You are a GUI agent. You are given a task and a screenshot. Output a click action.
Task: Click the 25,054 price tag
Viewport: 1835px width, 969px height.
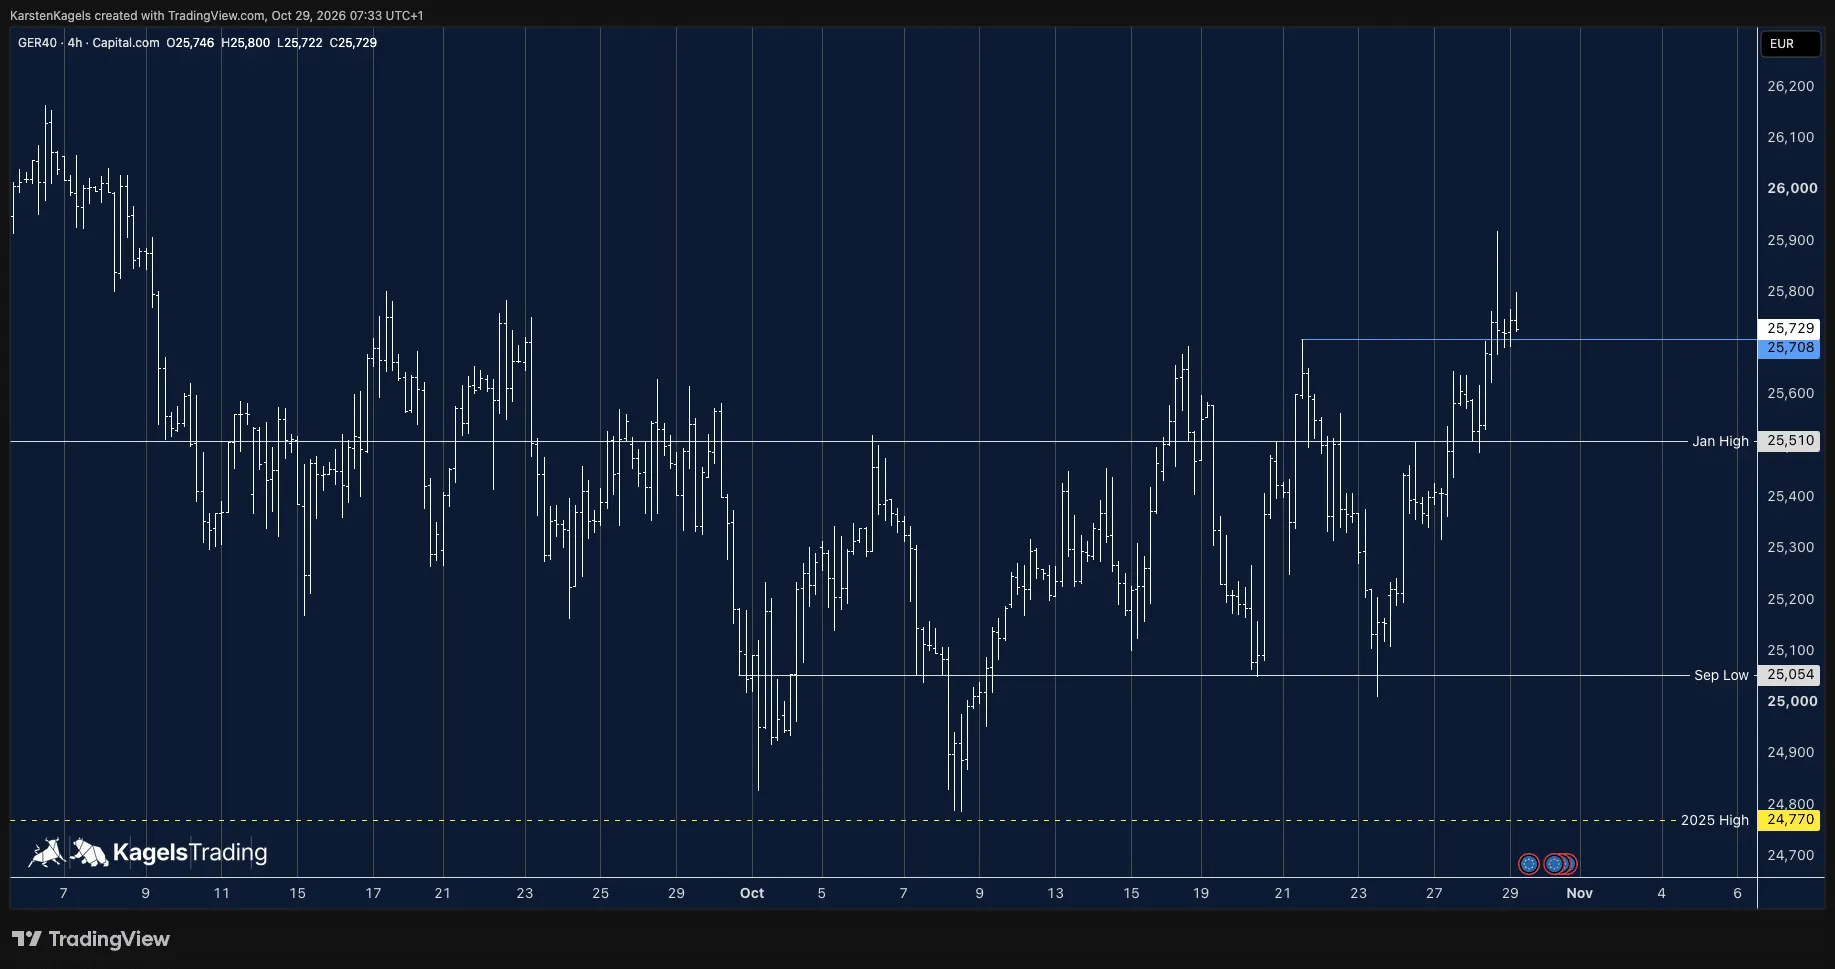click(1789, 675)
